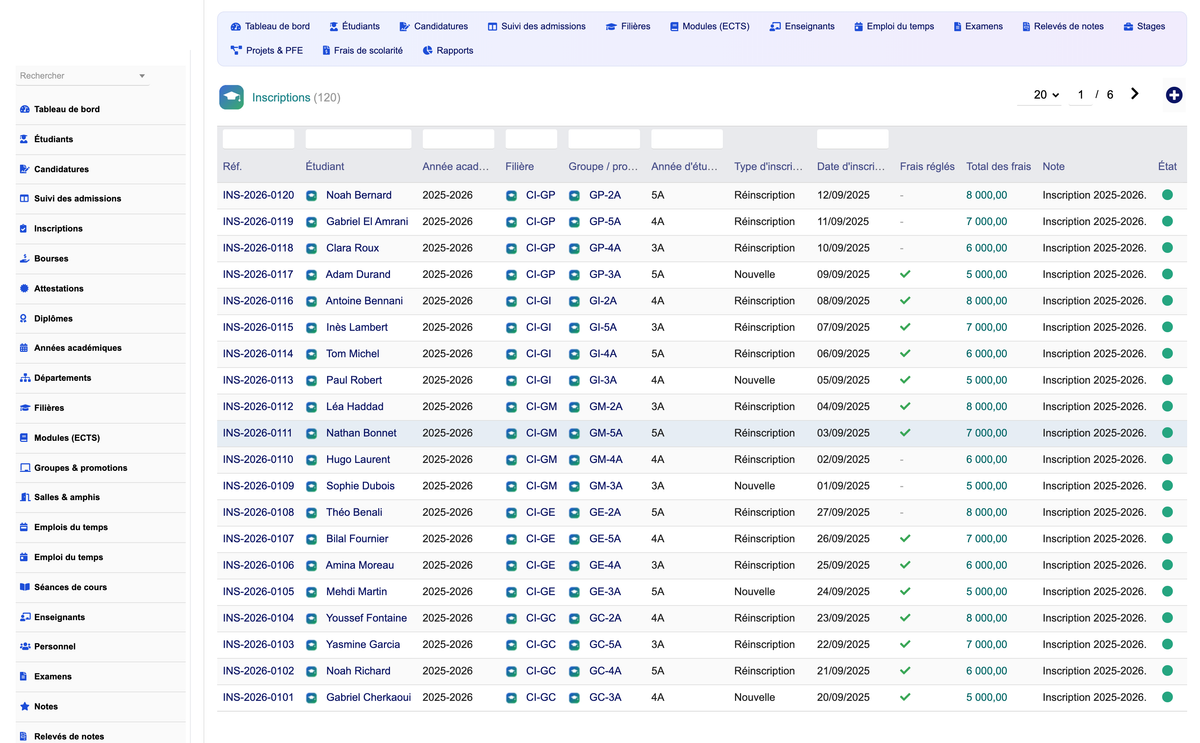Click the Inscriptions graduation cap header icon

[x=232, y=97]
